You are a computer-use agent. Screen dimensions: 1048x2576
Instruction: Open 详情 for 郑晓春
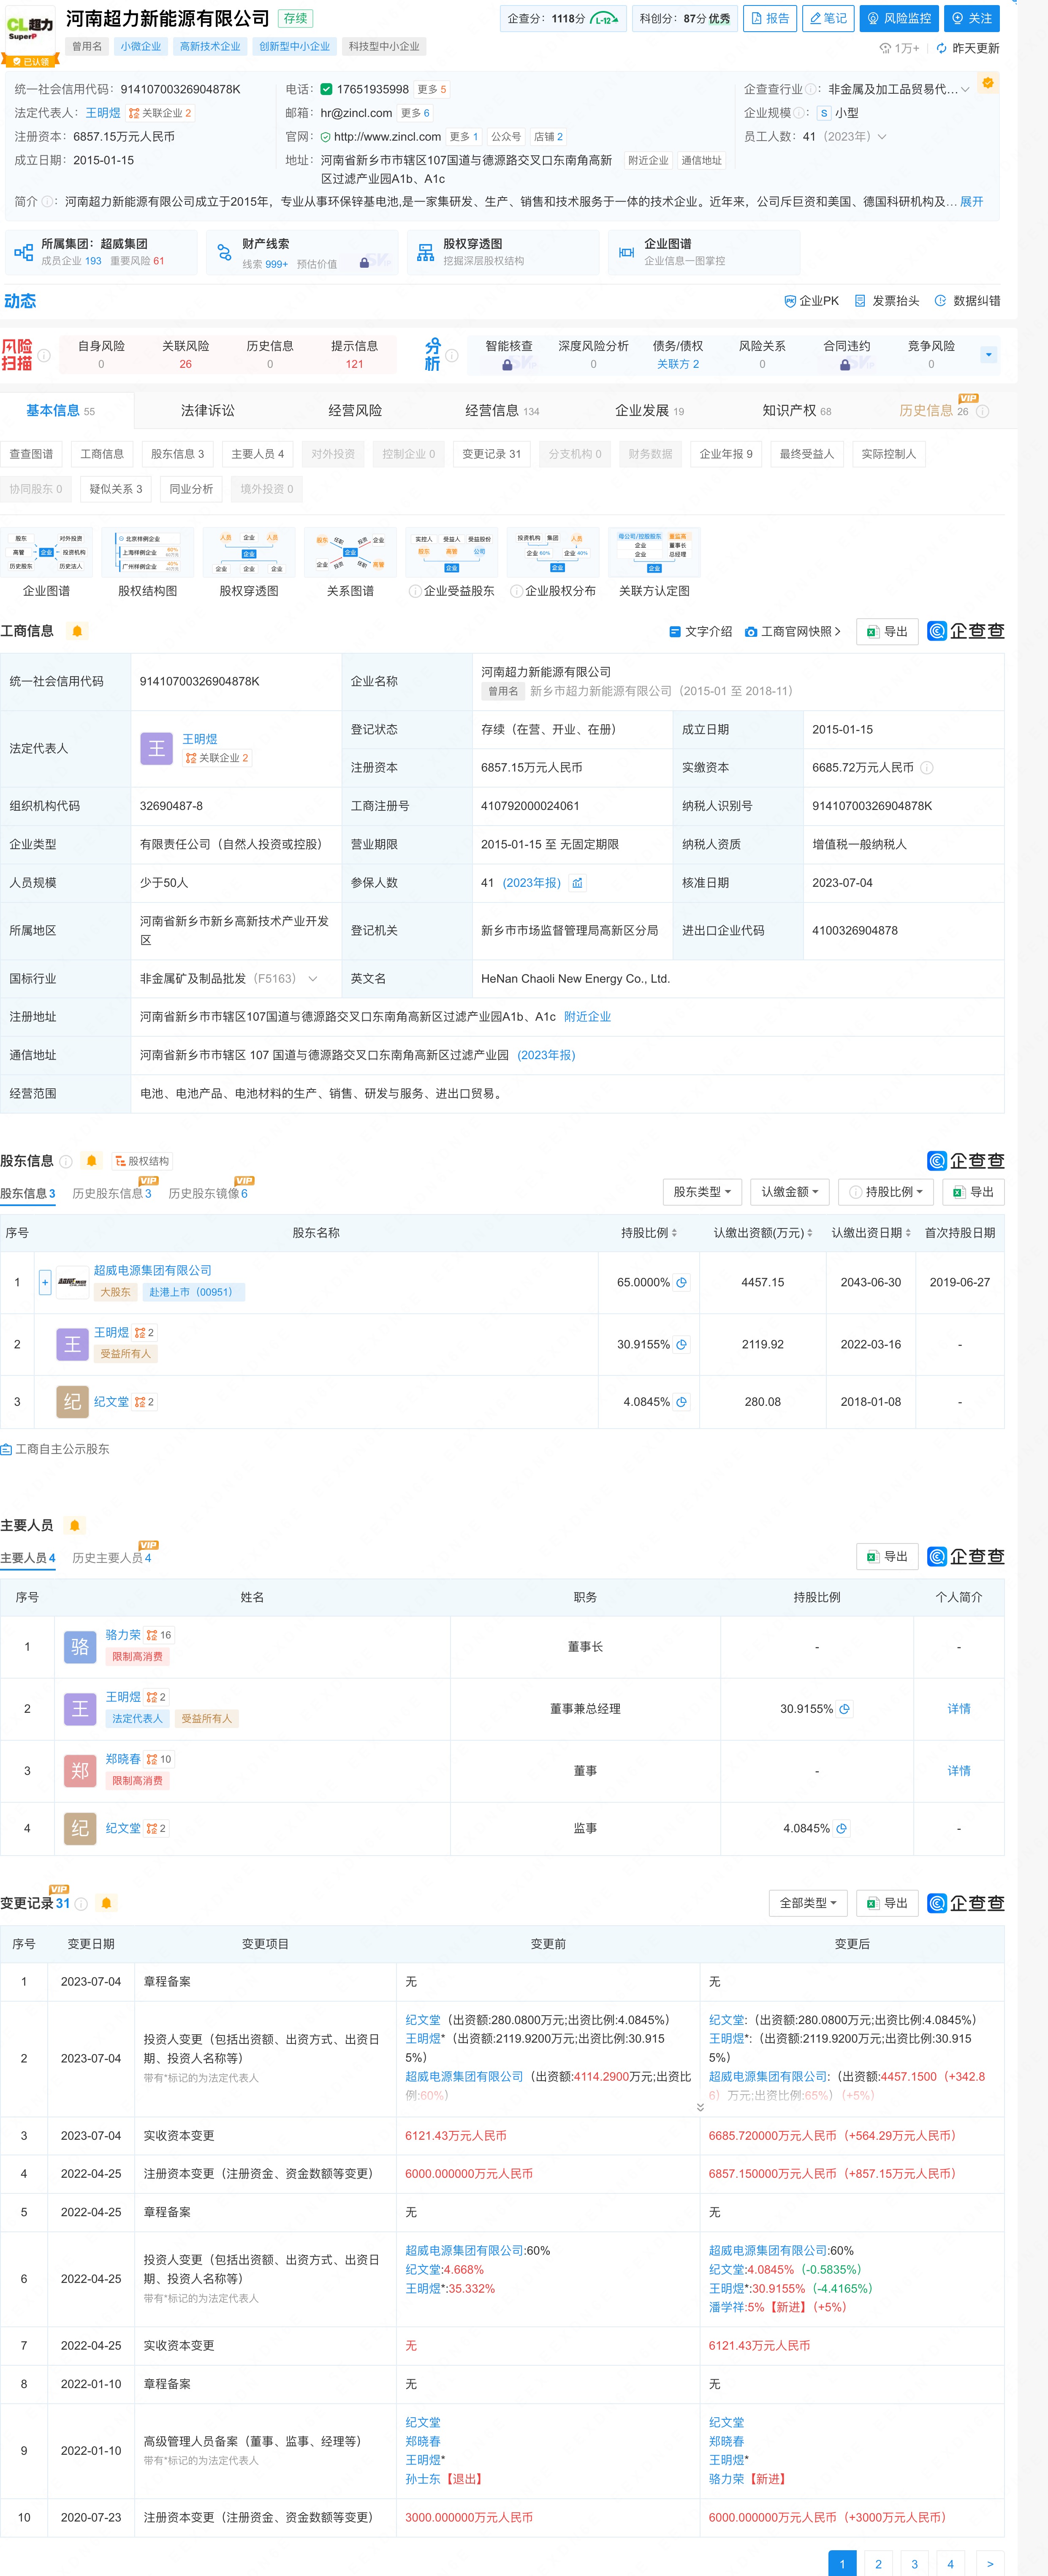pos(959,1771)
